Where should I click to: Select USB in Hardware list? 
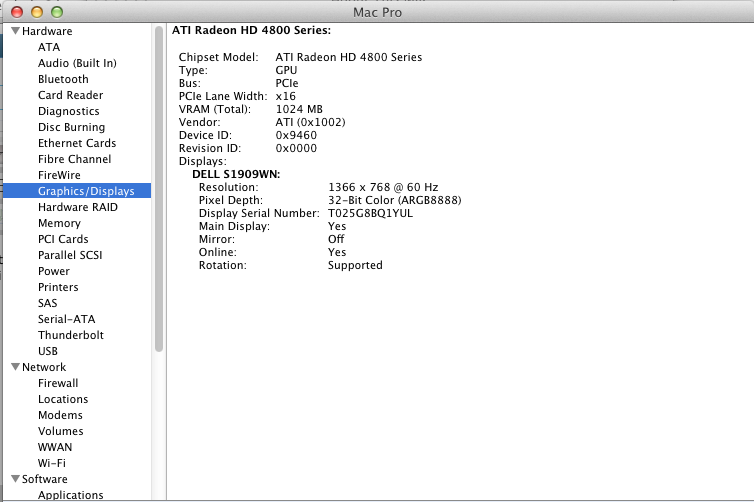(48, 351)
